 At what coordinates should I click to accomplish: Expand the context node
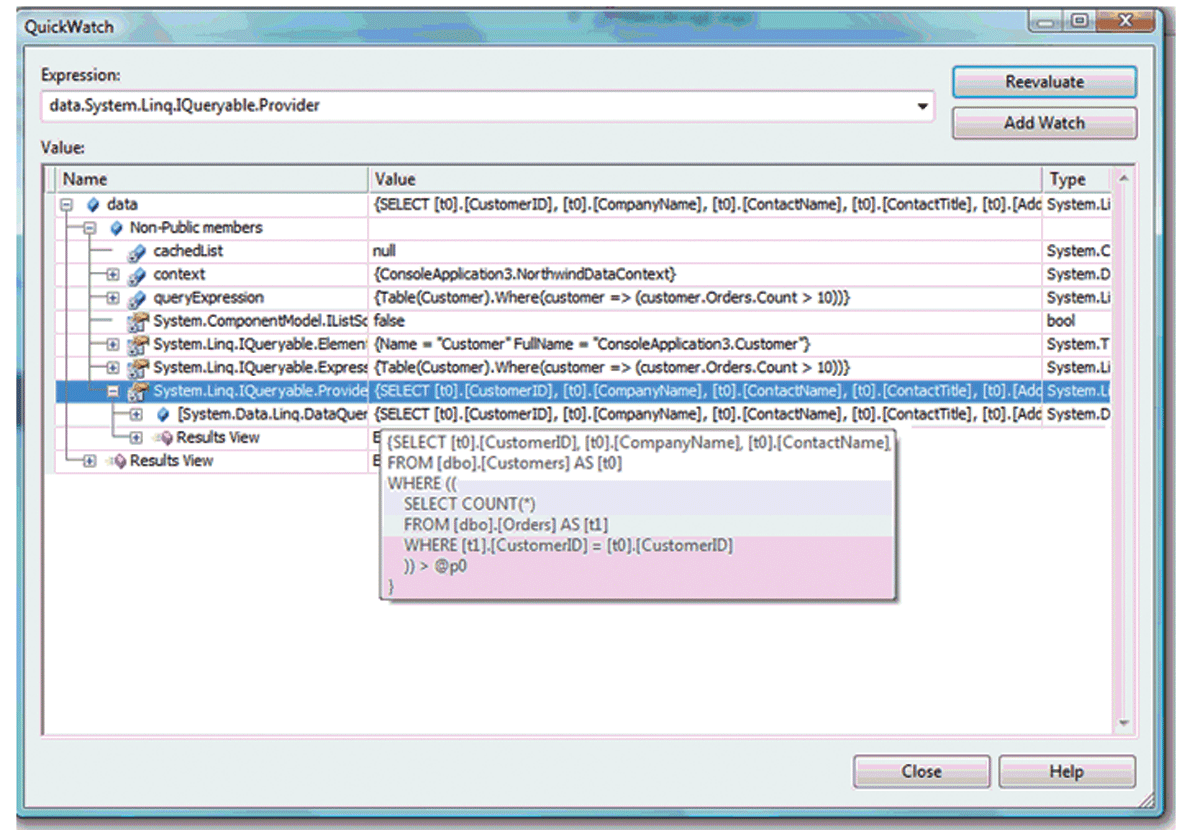pyautogui.click(x=112, y=274)
